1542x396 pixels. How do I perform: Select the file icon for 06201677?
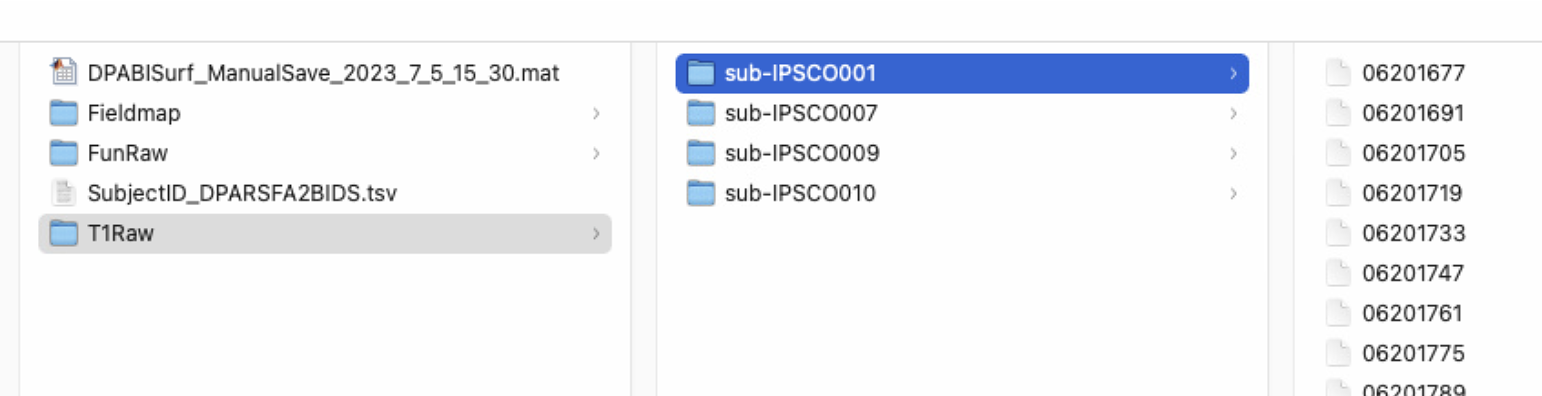point(1337,73)
